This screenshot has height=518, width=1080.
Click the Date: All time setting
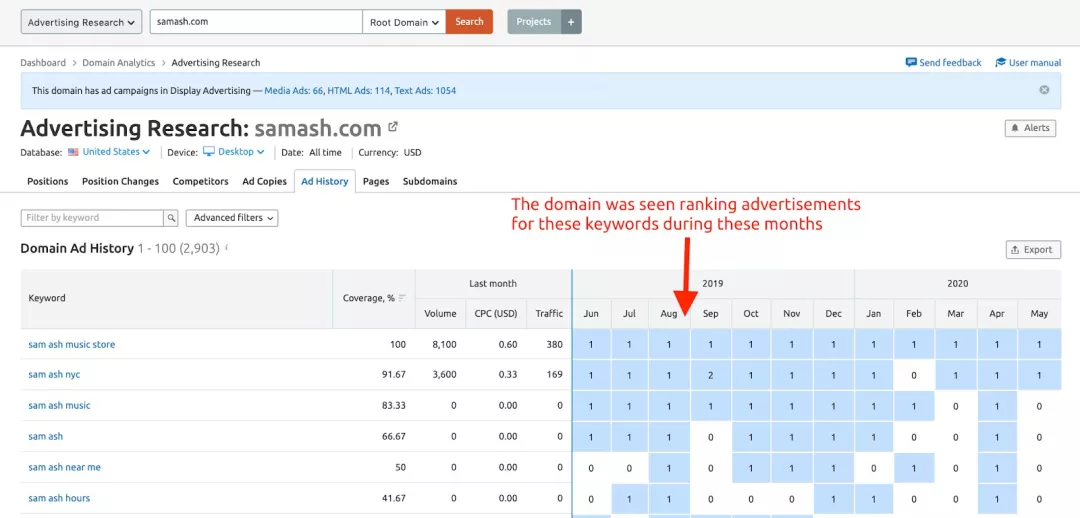(310, 152)
